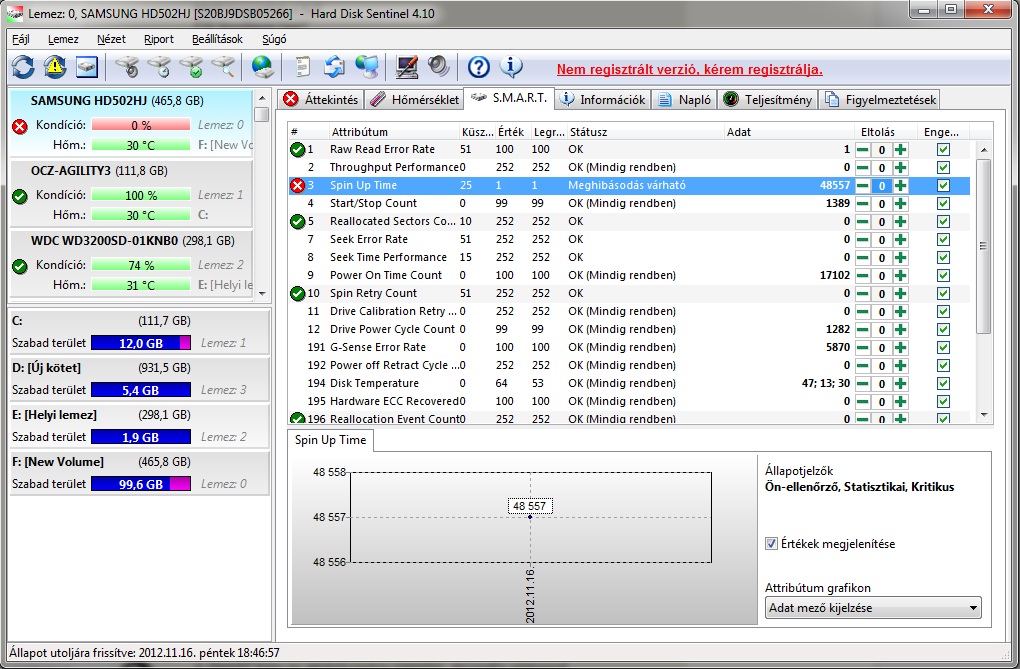Click plus offset button for Start/Stop Count
The image size is (1020, 669).
coord(900,204)
